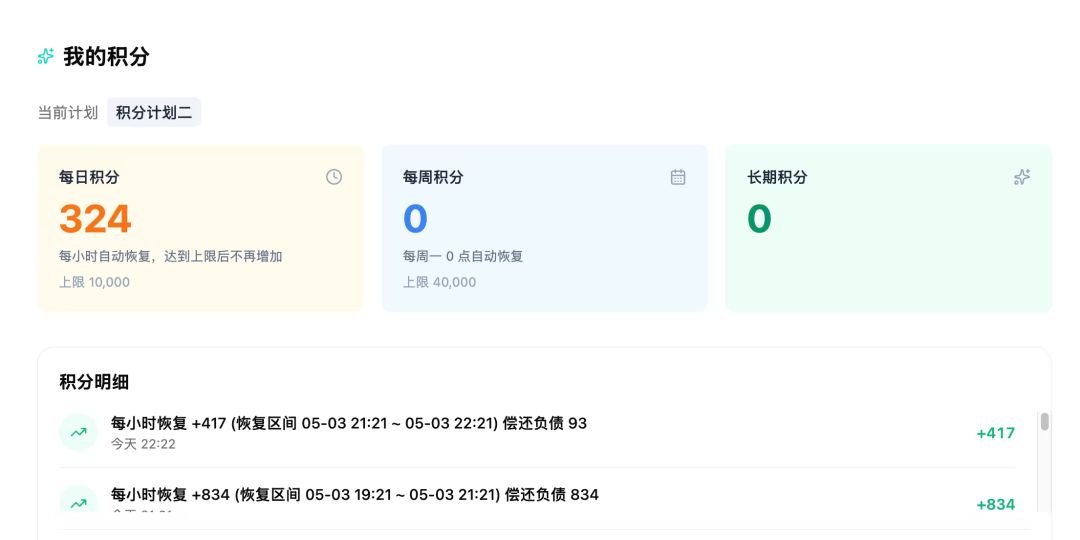
Task: Click the sparkle icon on 长期积分 card
Action: [1022, 177]
